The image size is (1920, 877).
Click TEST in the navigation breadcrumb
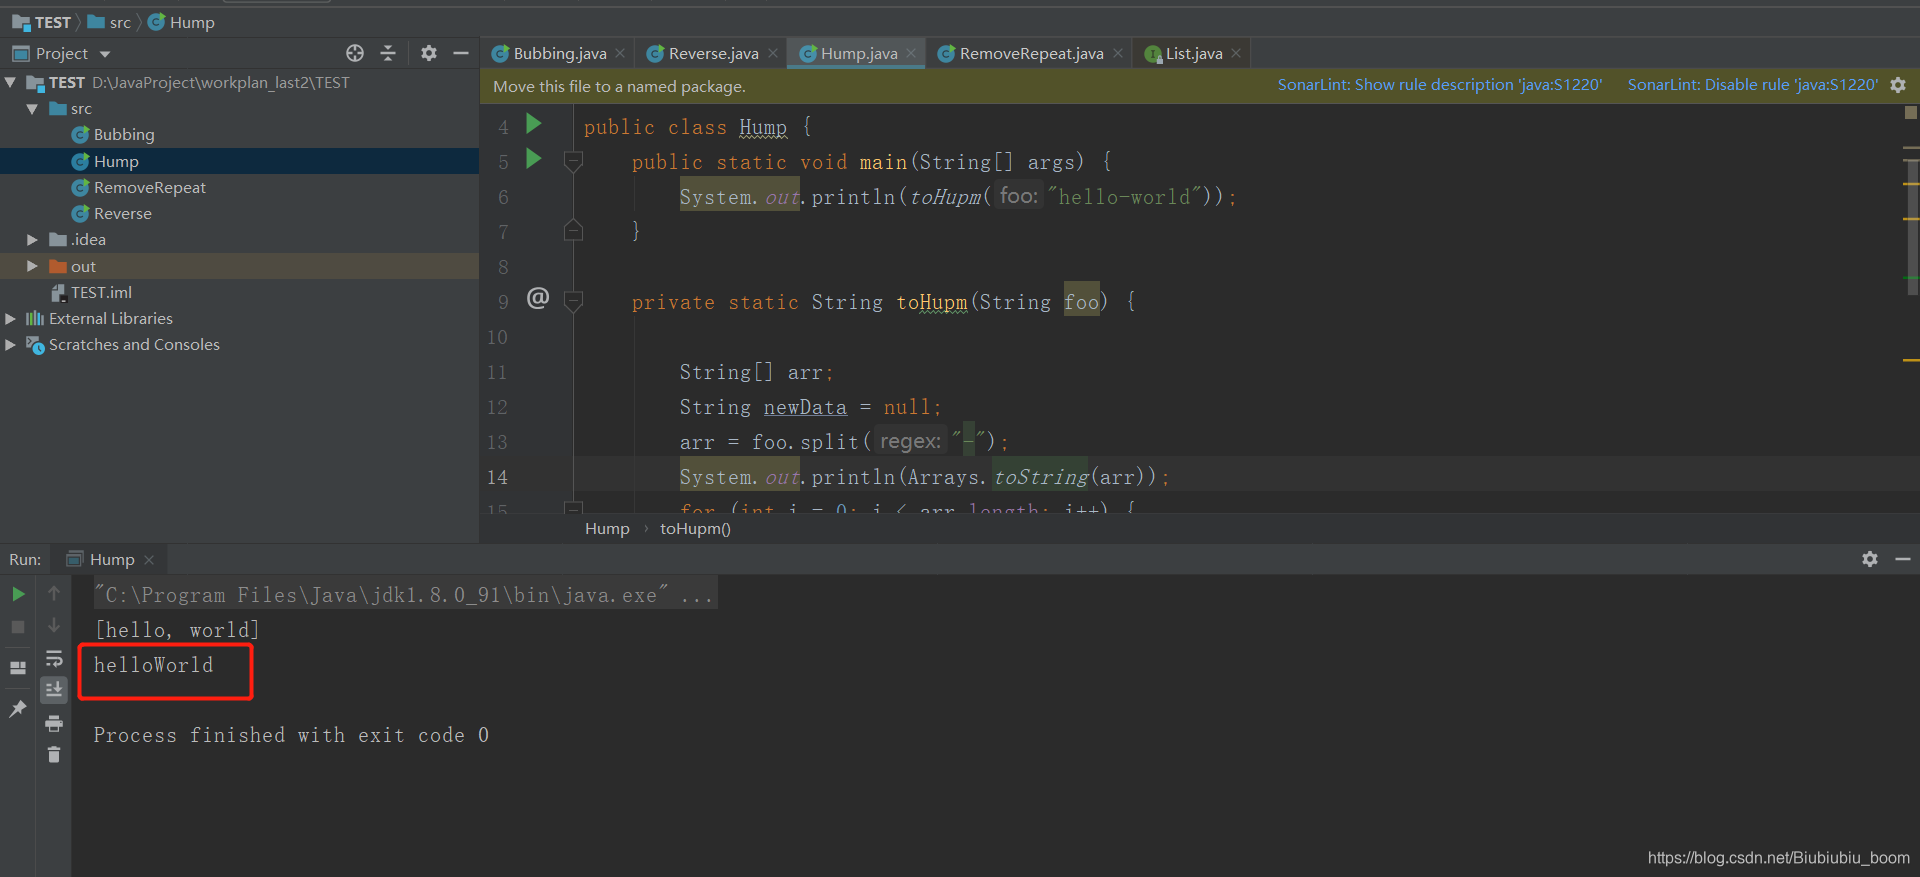click(42, 22)
